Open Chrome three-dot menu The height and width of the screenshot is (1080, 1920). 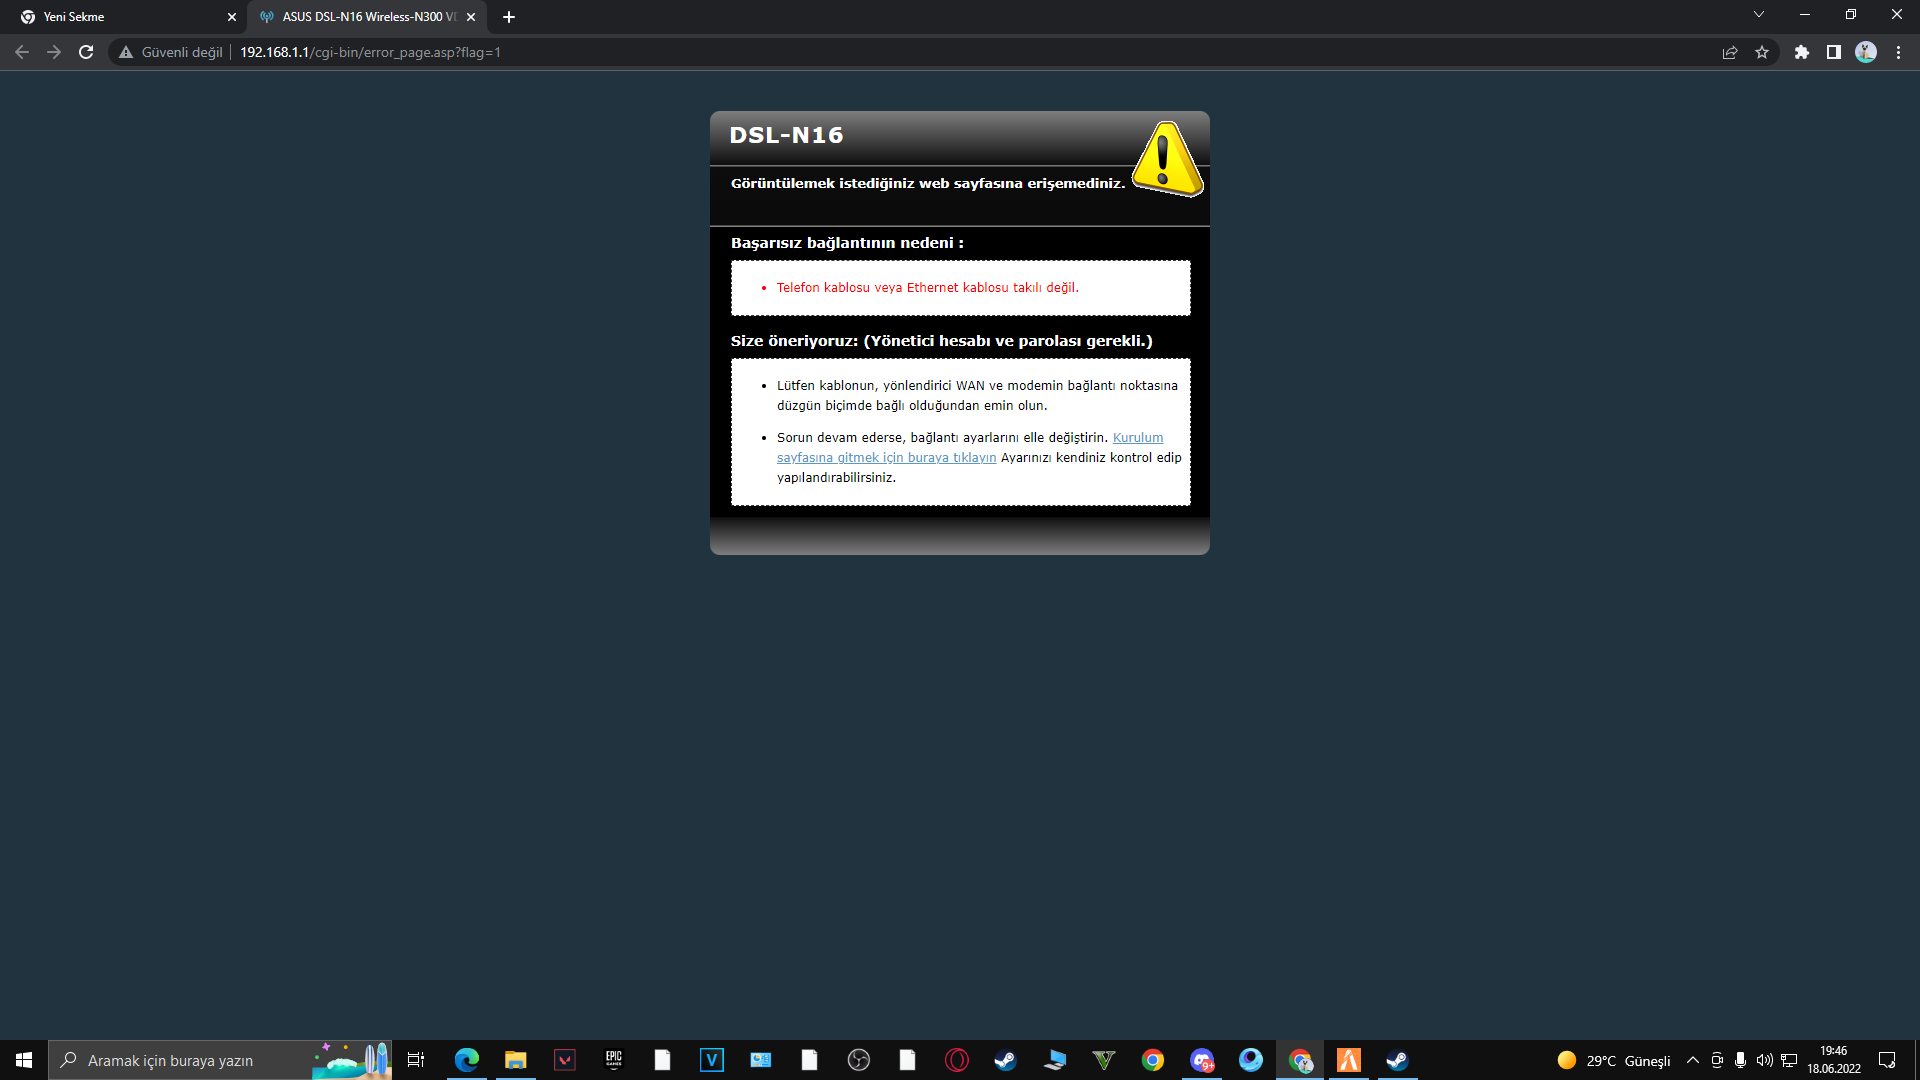tap(1898, 52)
